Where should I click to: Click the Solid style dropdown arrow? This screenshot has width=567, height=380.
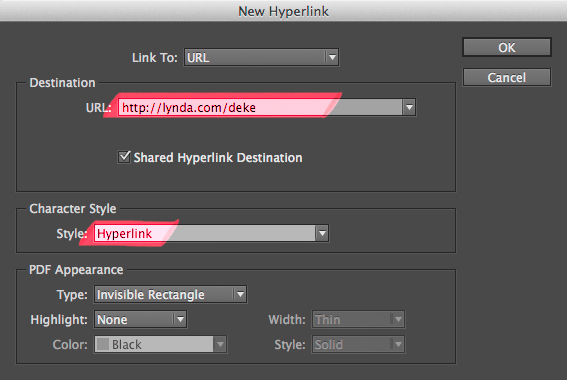pyautogui.click(x=398, y=344)
